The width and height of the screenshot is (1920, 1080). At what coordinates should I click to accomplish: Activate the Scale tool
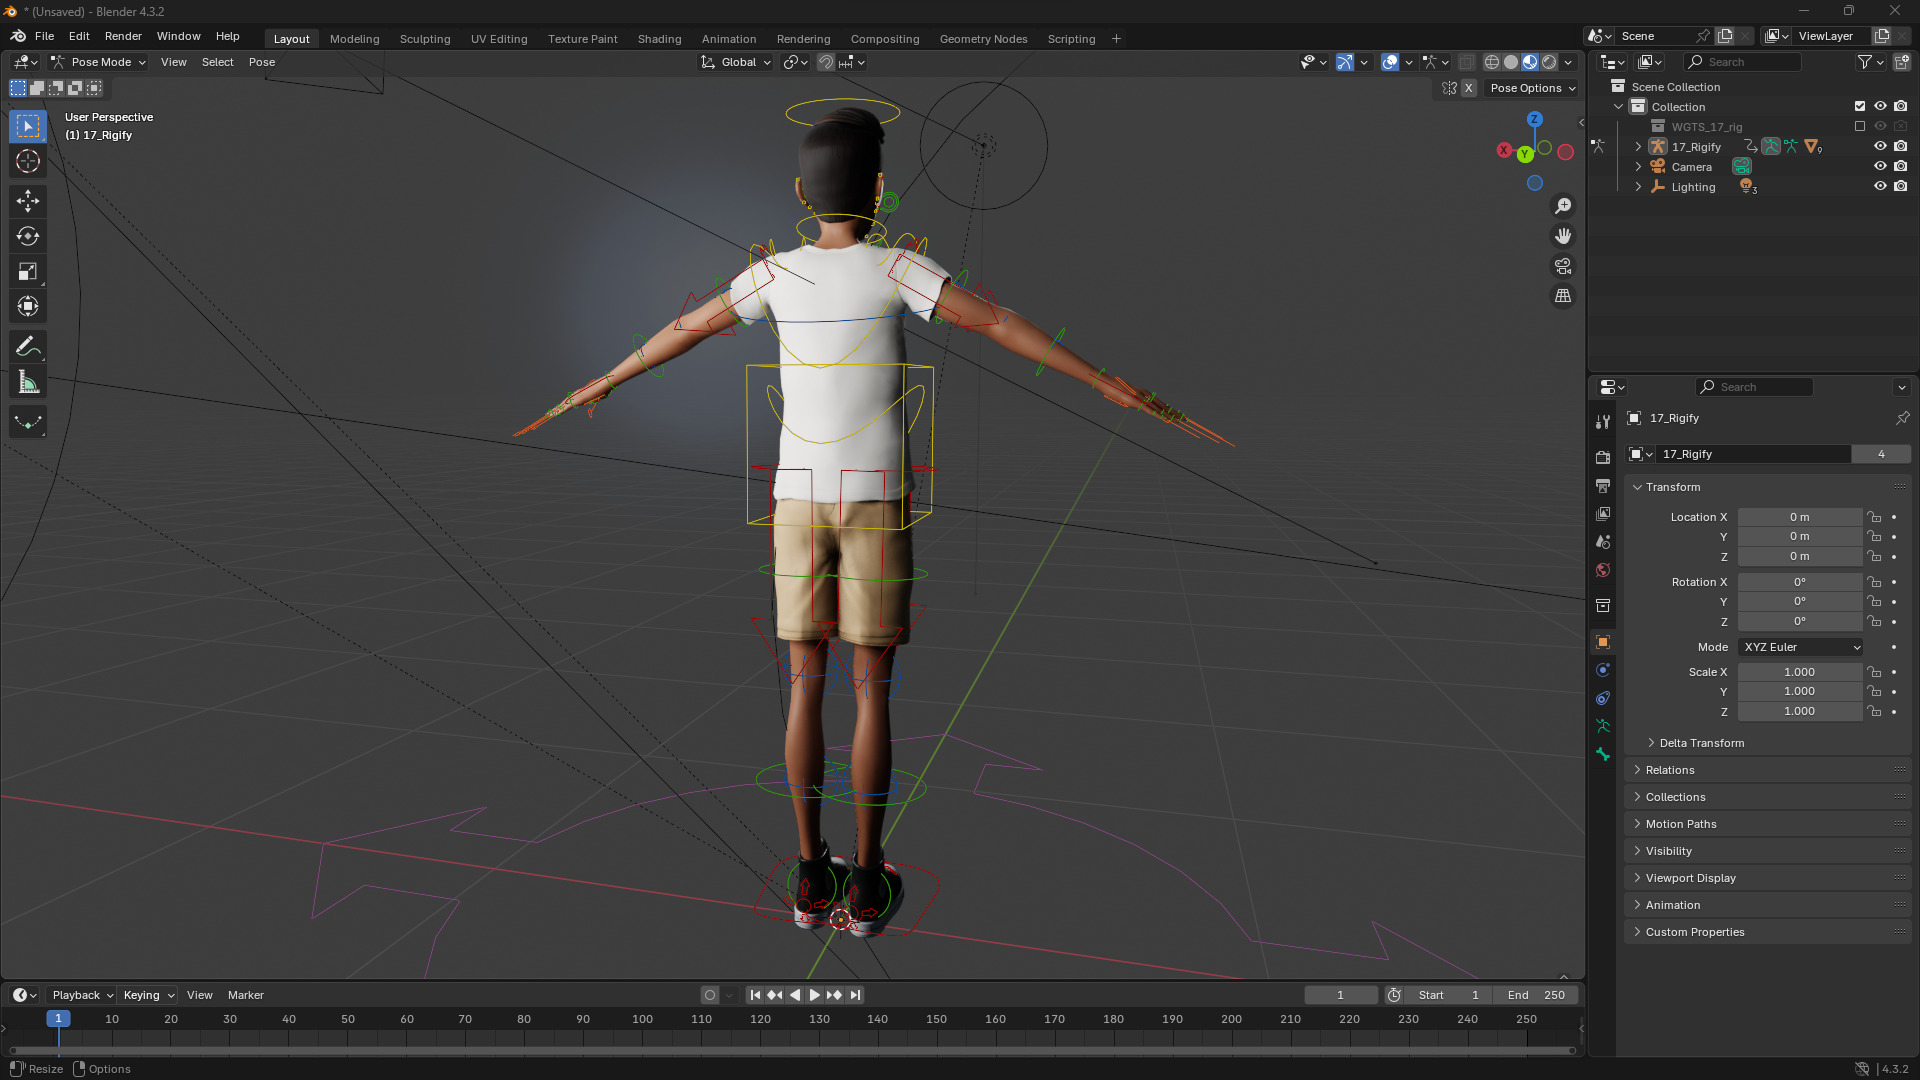click(x=28, y=271)
